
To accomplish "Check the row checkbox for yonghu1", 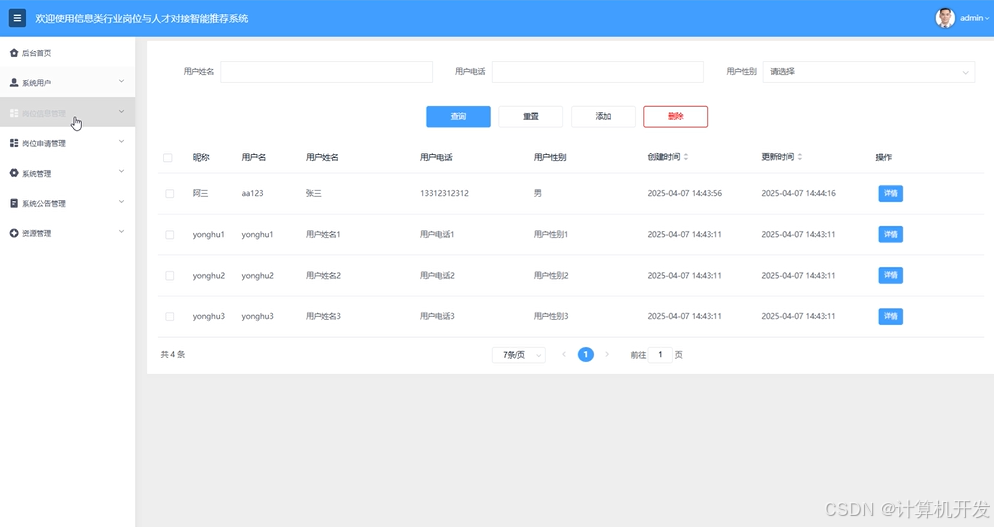I will click(169, 235).
